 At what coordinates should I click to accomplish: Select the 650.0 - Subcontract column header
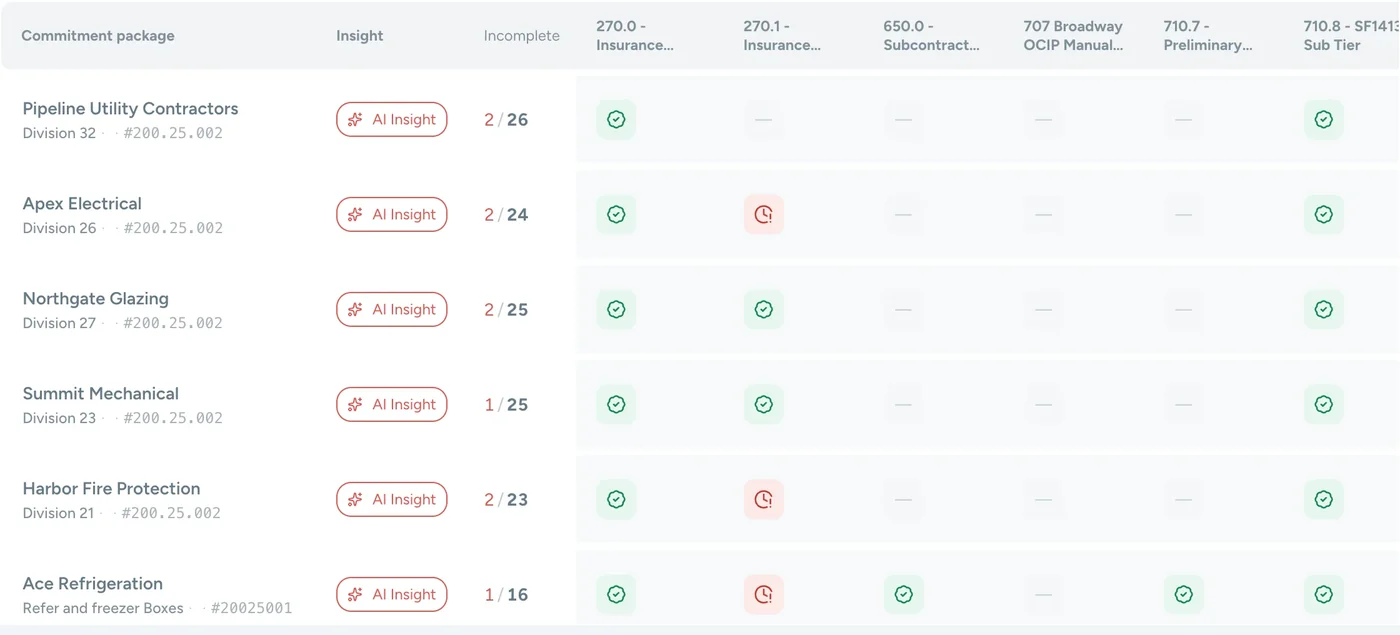[x=932, y=36]
